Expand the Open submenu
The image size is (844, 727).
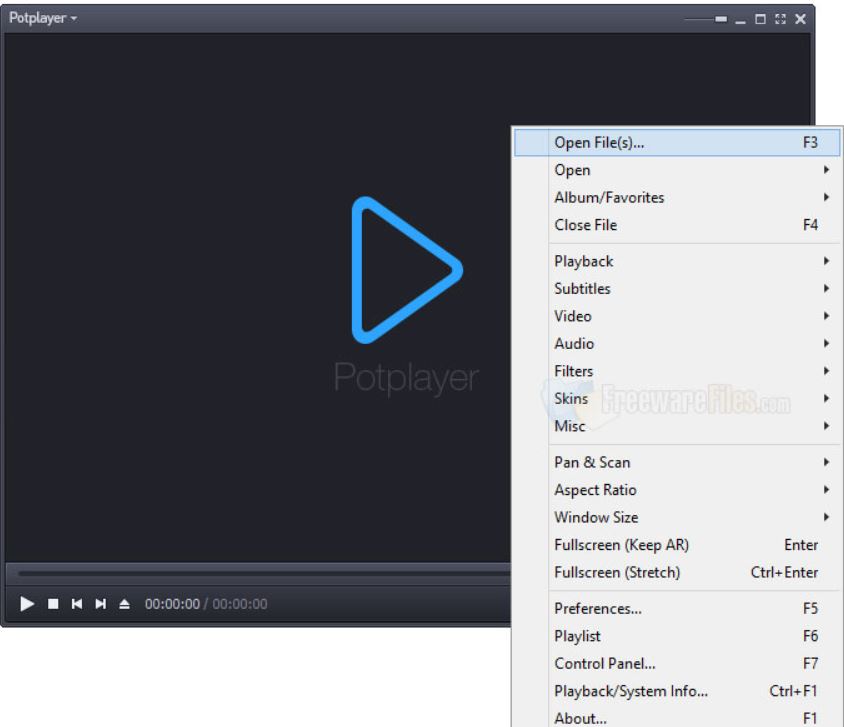[x=677, y=170]
